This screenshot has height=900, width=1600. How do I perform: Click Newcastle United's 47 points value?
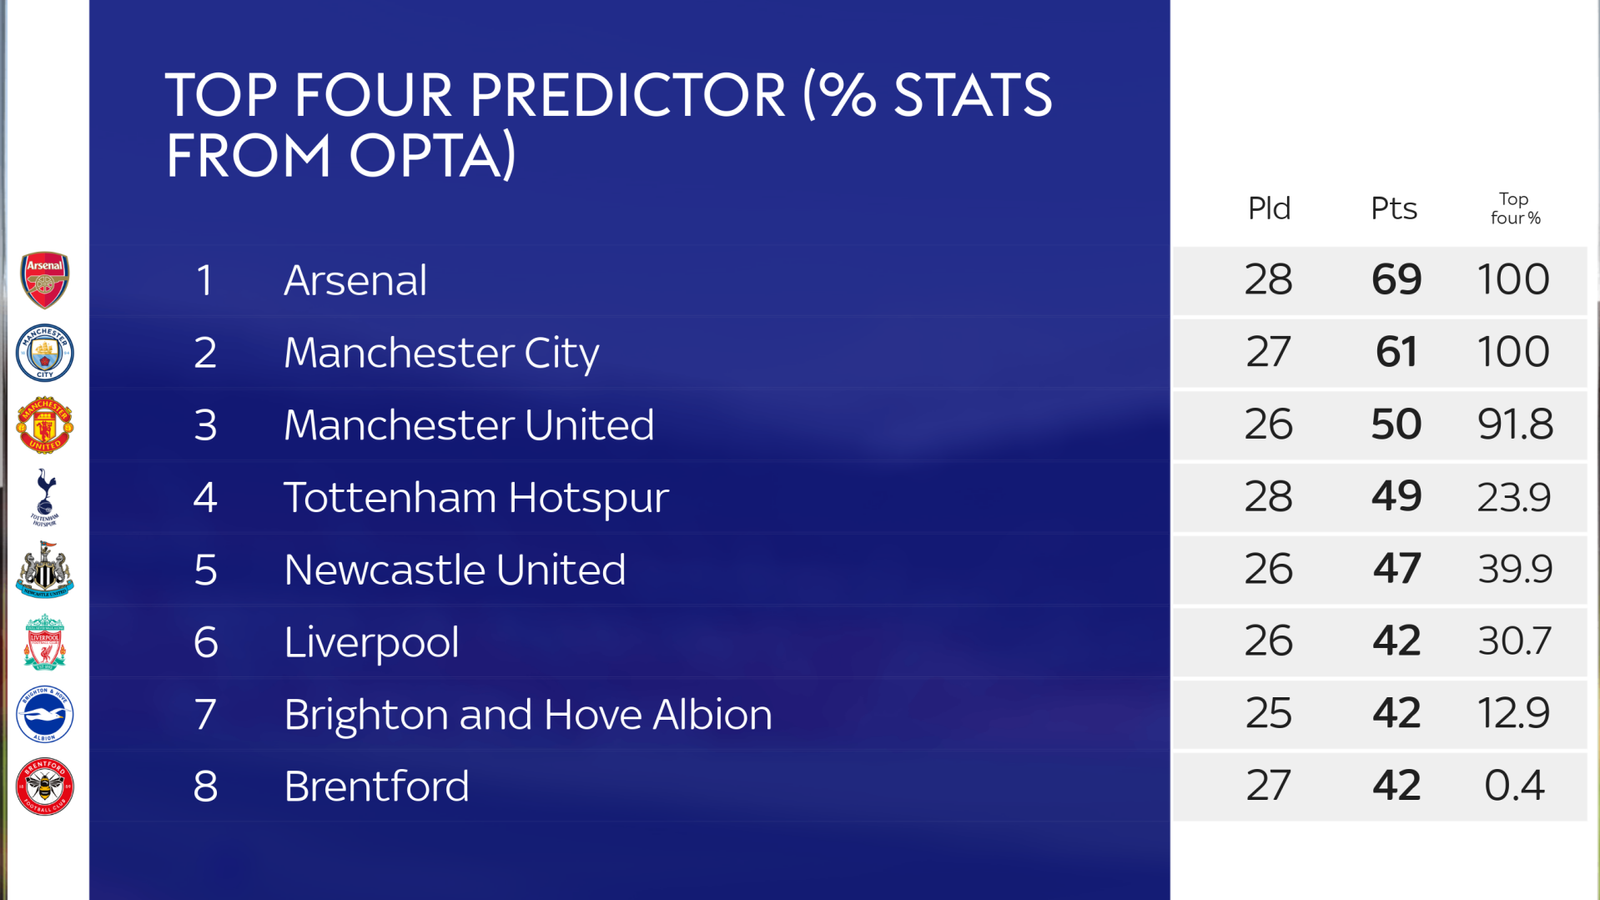[x=1396, y=569]
